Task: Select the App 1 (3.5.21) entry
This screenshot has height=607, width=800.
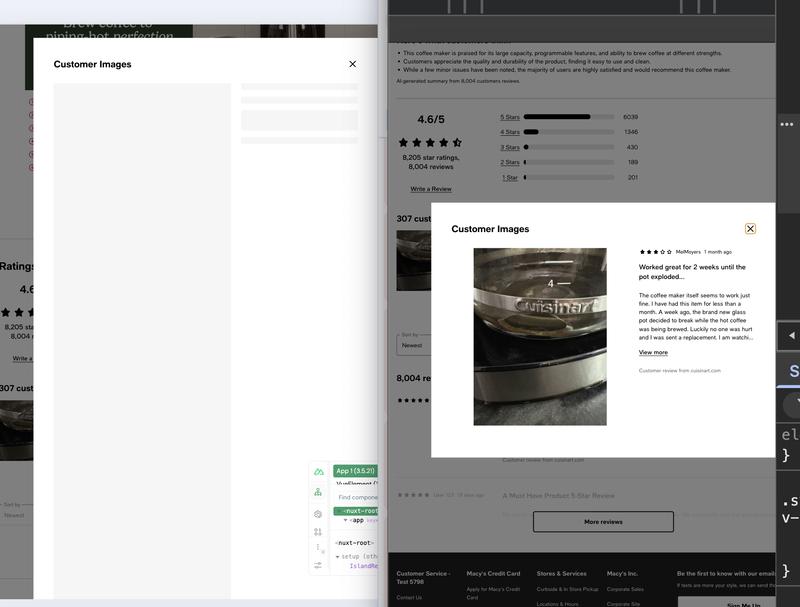Action: click(355, 471)
